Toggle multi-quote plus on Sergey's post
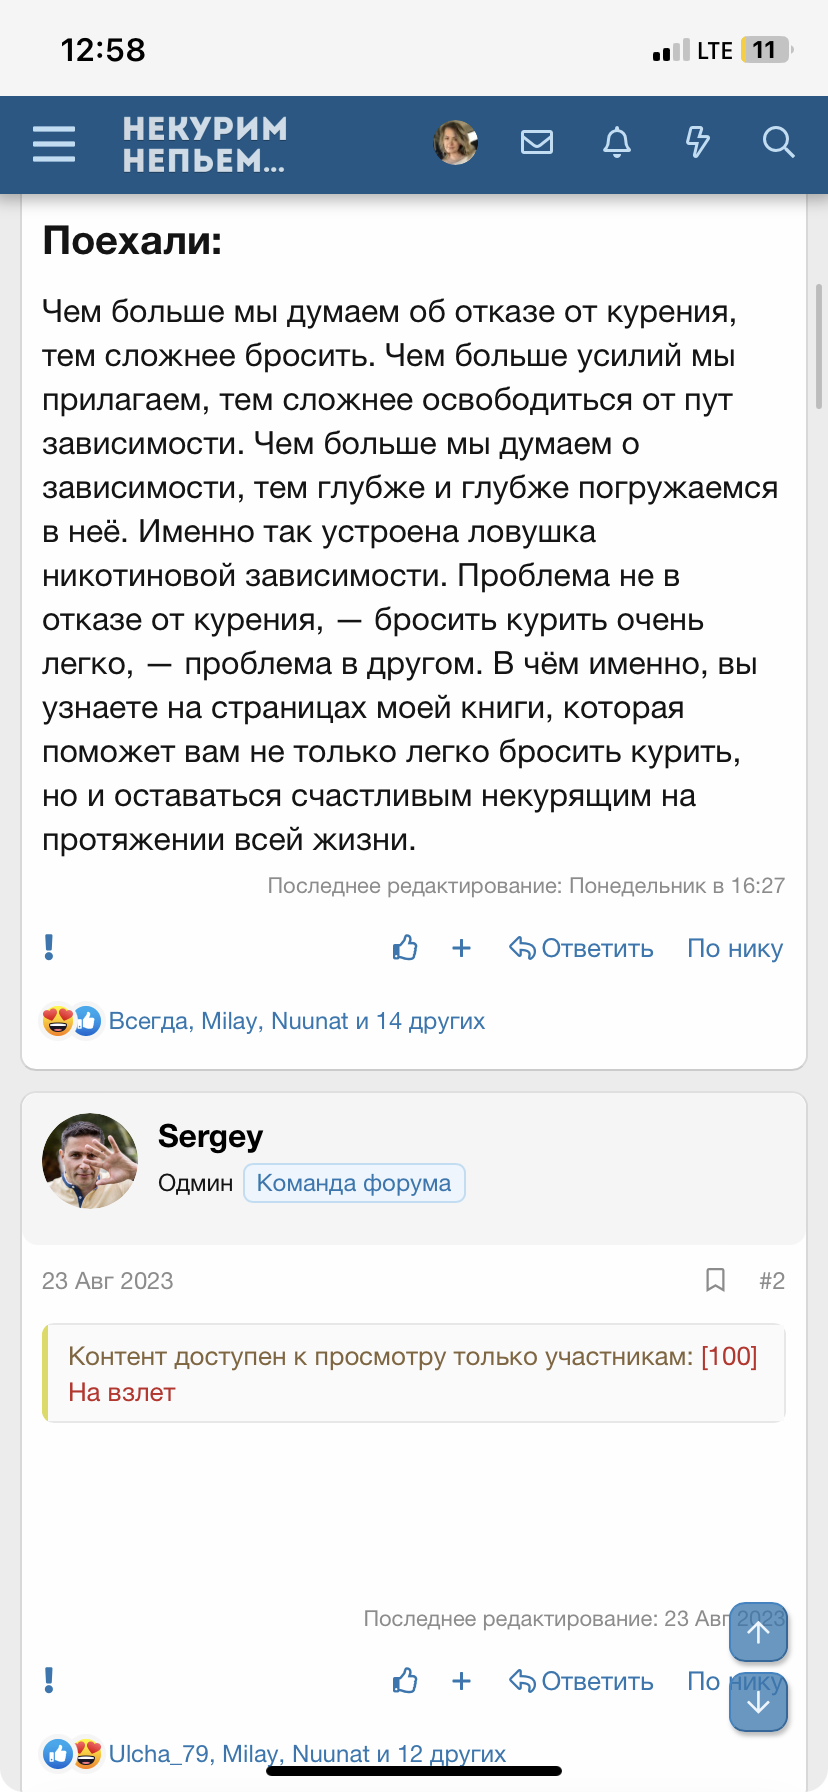Viewport: 828px width, 1792px height. coord(461,1681)
